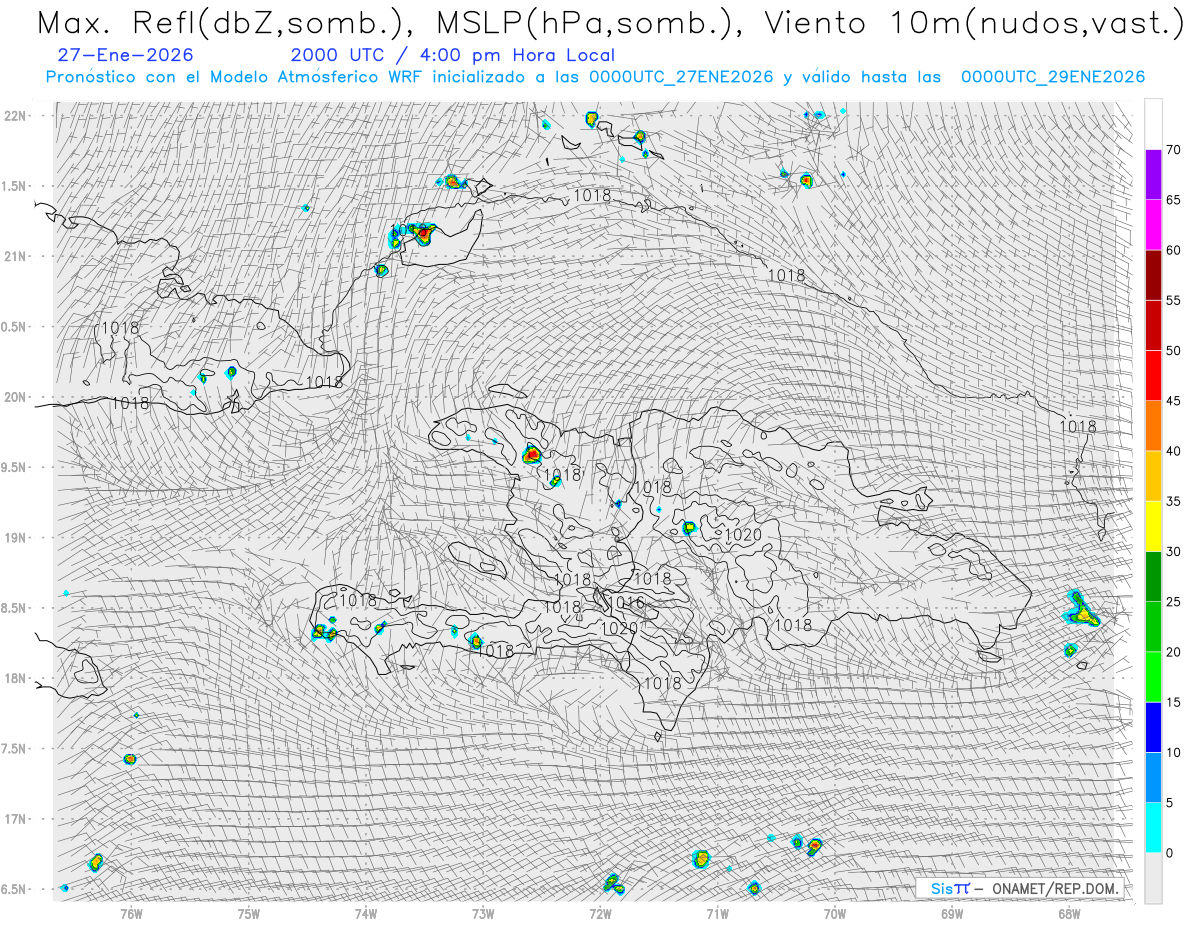Viewport: 1200px width, 927px height.
Task: Click the "55" label on the color bar
Action: click(x=1173, y=300)
